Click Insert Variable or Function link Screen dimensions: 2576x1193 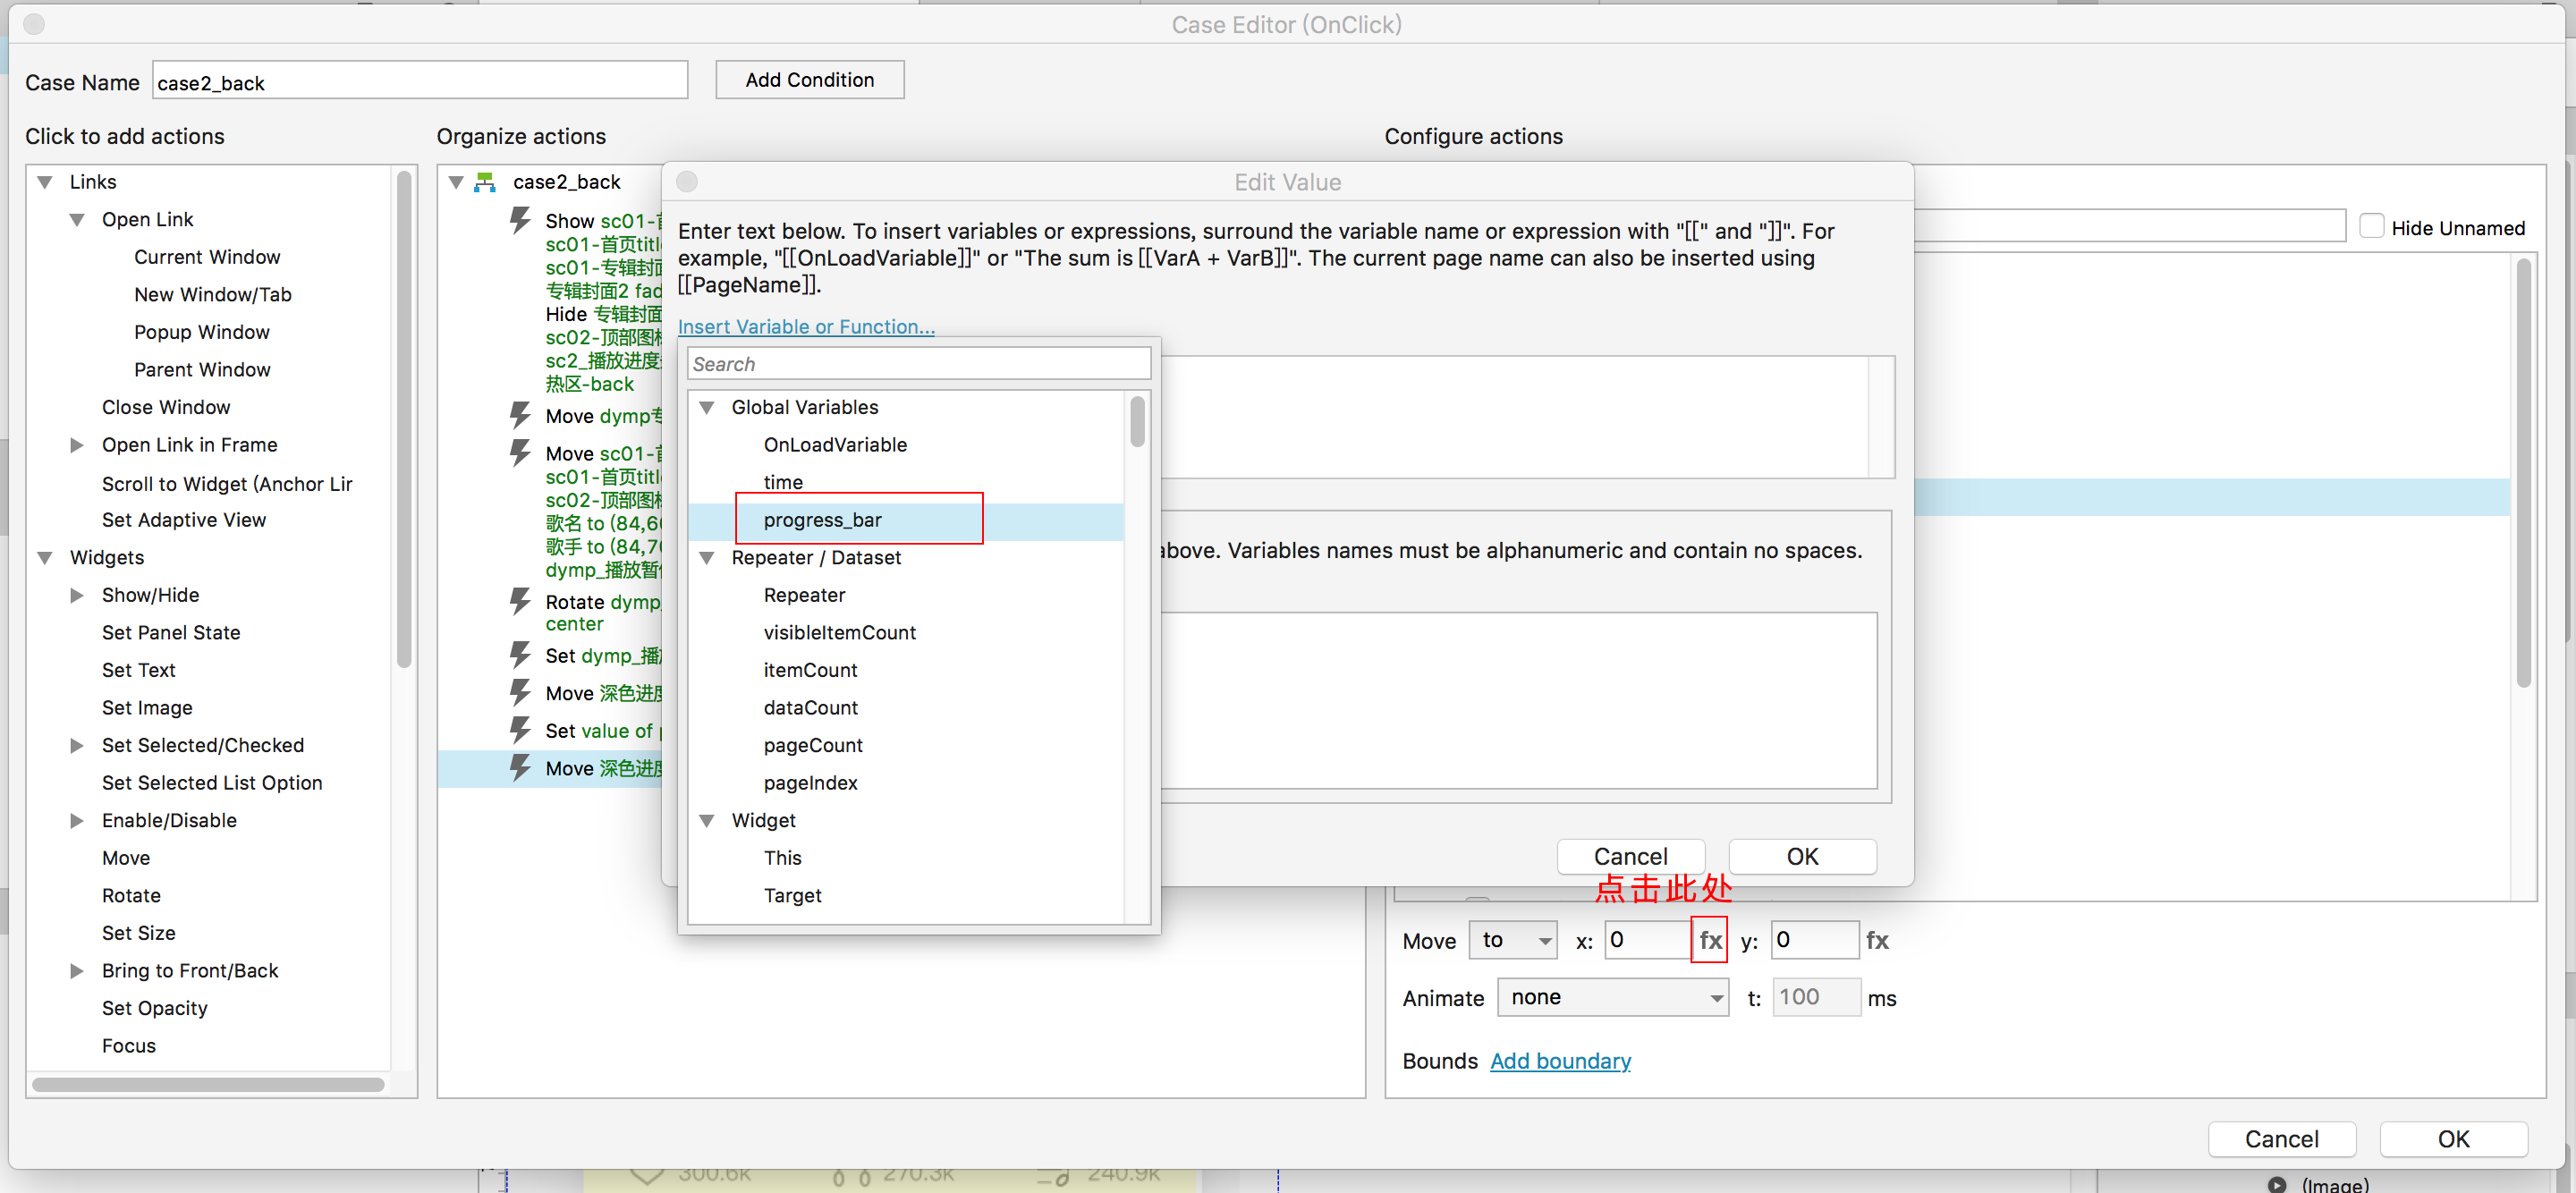click(x=806, y=326)
